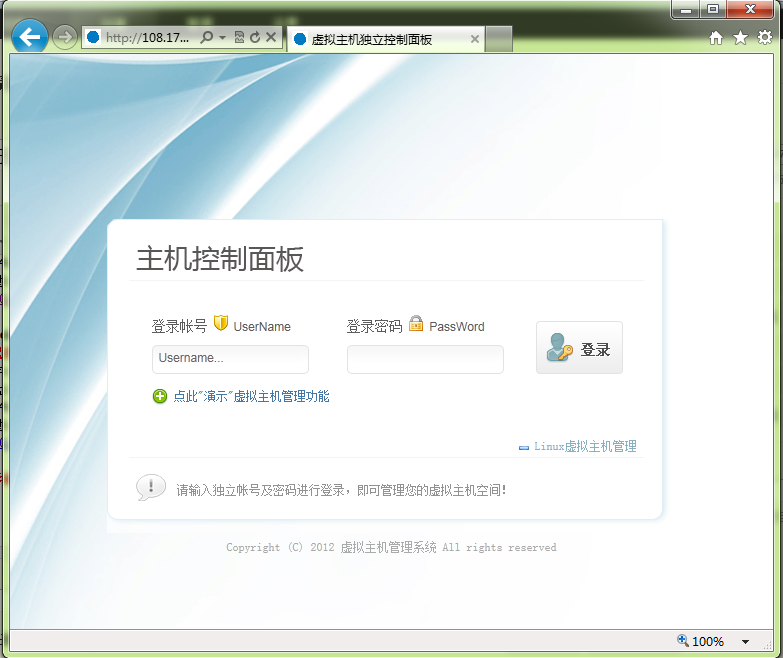Expand the zoom level dropdown arrow
Image resolution: width=783 pixels, height=658 pixels.
pyautogui.click(x=745, y=642)
